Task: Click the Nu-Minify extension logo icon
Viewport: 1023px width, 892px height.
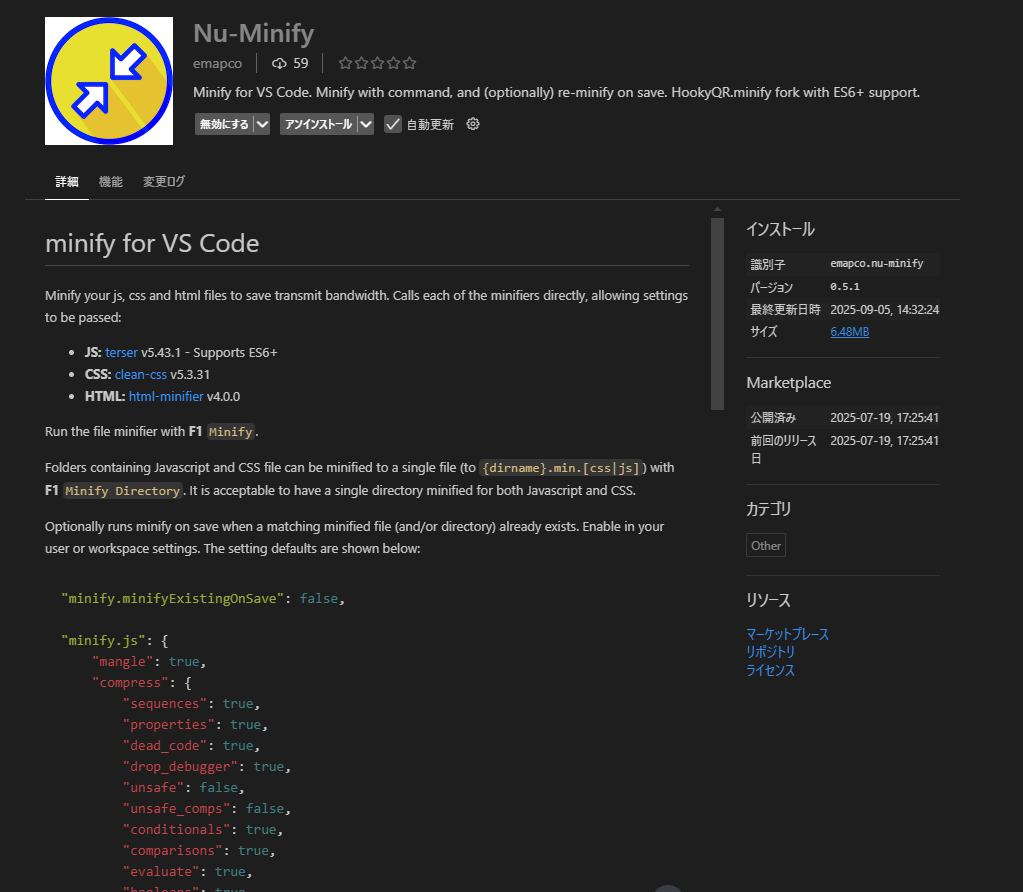Action: (109, 81)
